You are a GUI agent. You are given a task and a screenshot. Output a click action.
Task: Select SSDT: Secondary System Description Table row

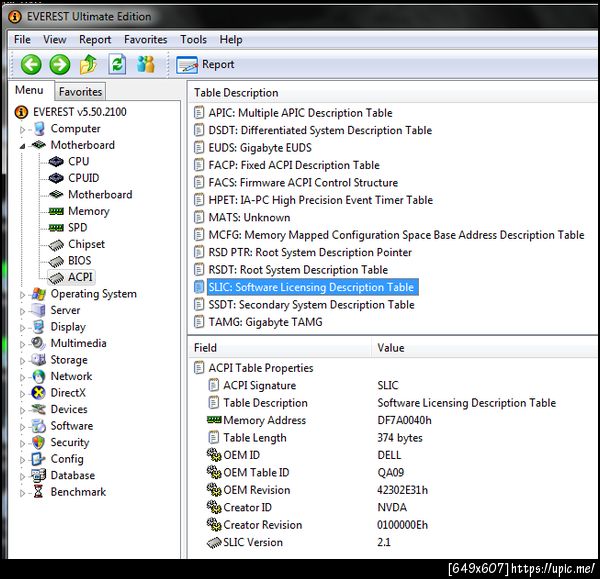(304, 305)
